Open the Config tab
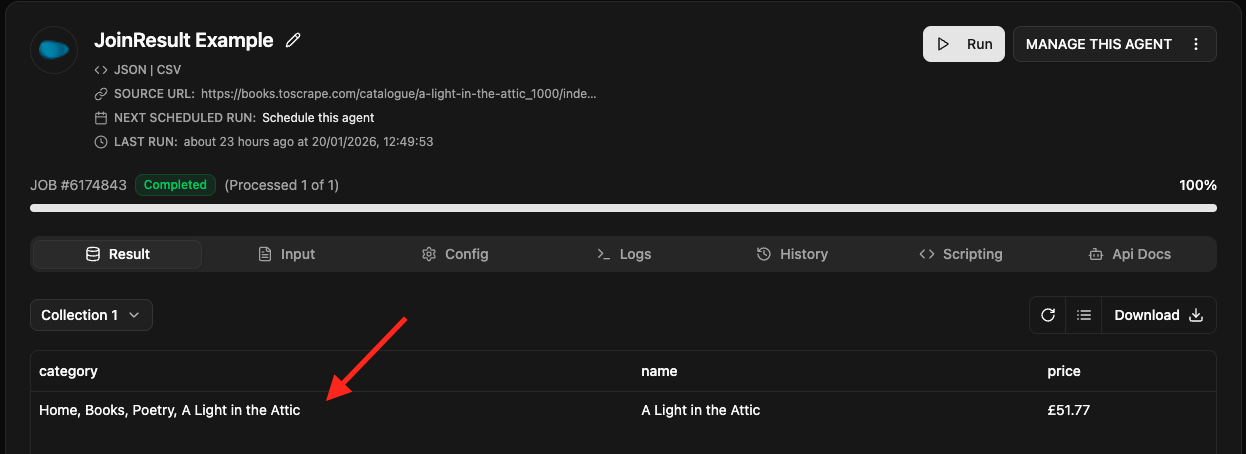 click(455, 254)
